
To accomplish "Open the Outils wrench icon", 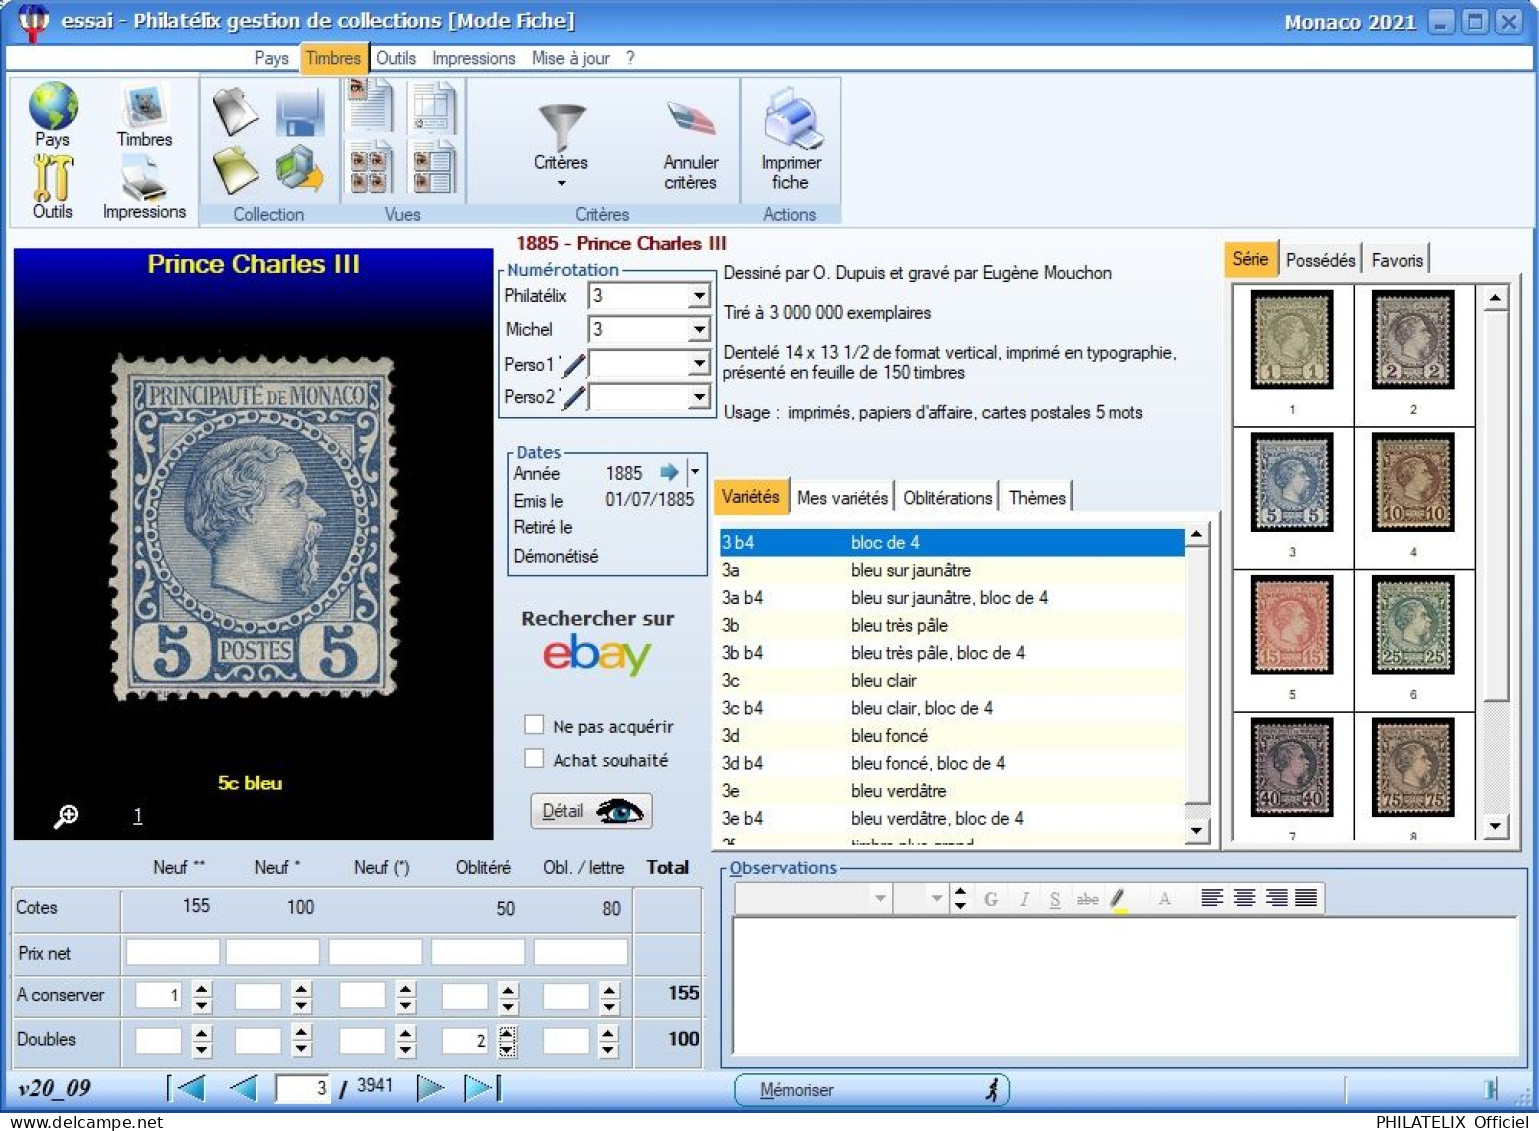I will (52, 178).
